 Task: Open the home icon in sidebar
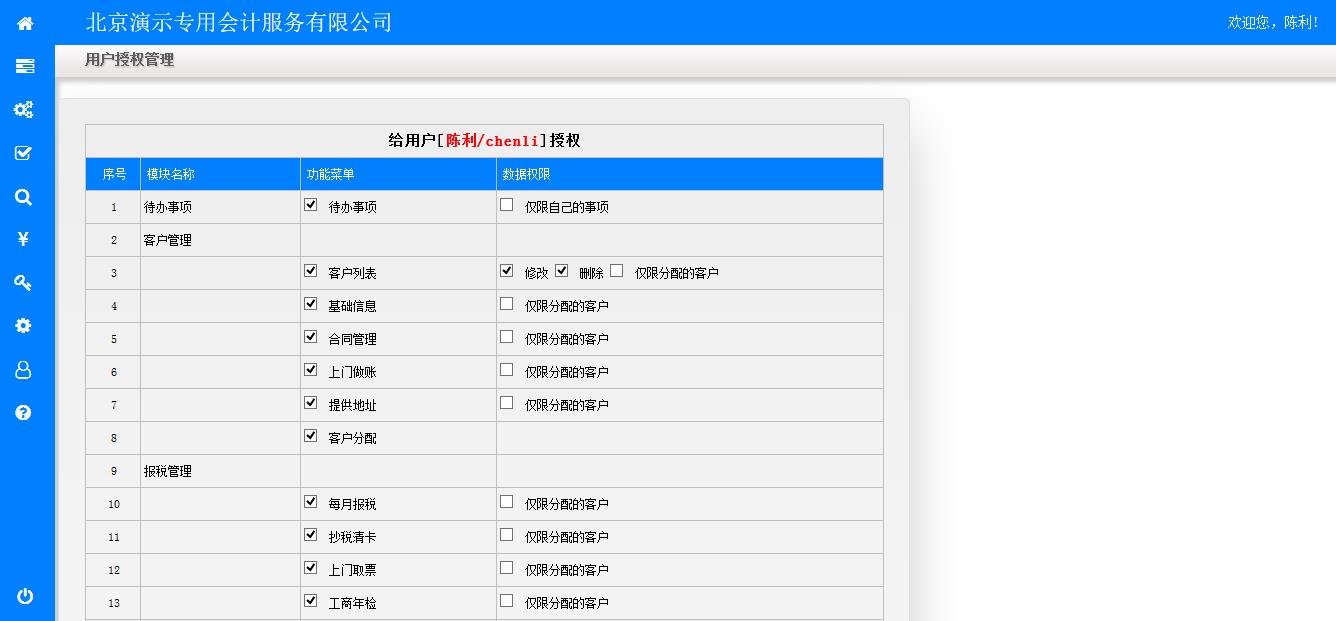pyautogui.click(x=25, y=23)
